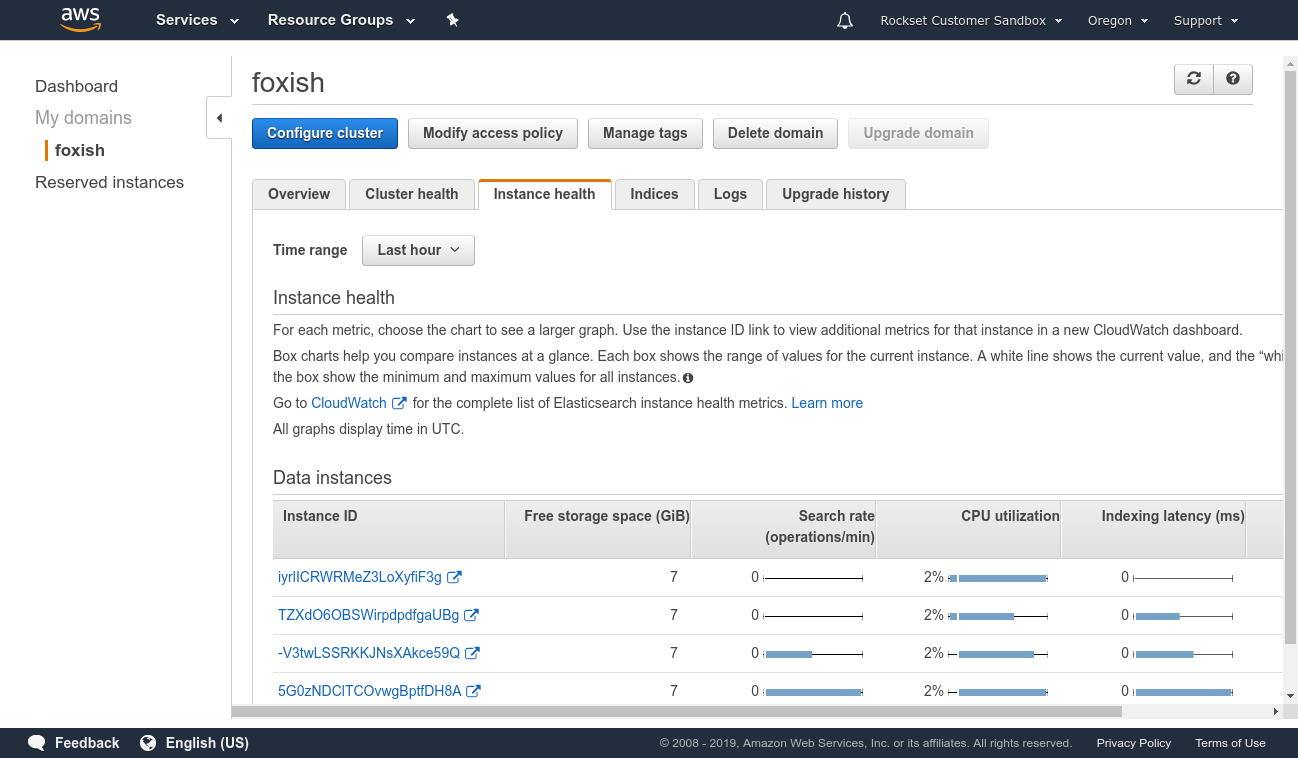This screenshot has width=1298, height=758.
Task: Open the Services dropdown menu
Action: (x=197, y=20)
